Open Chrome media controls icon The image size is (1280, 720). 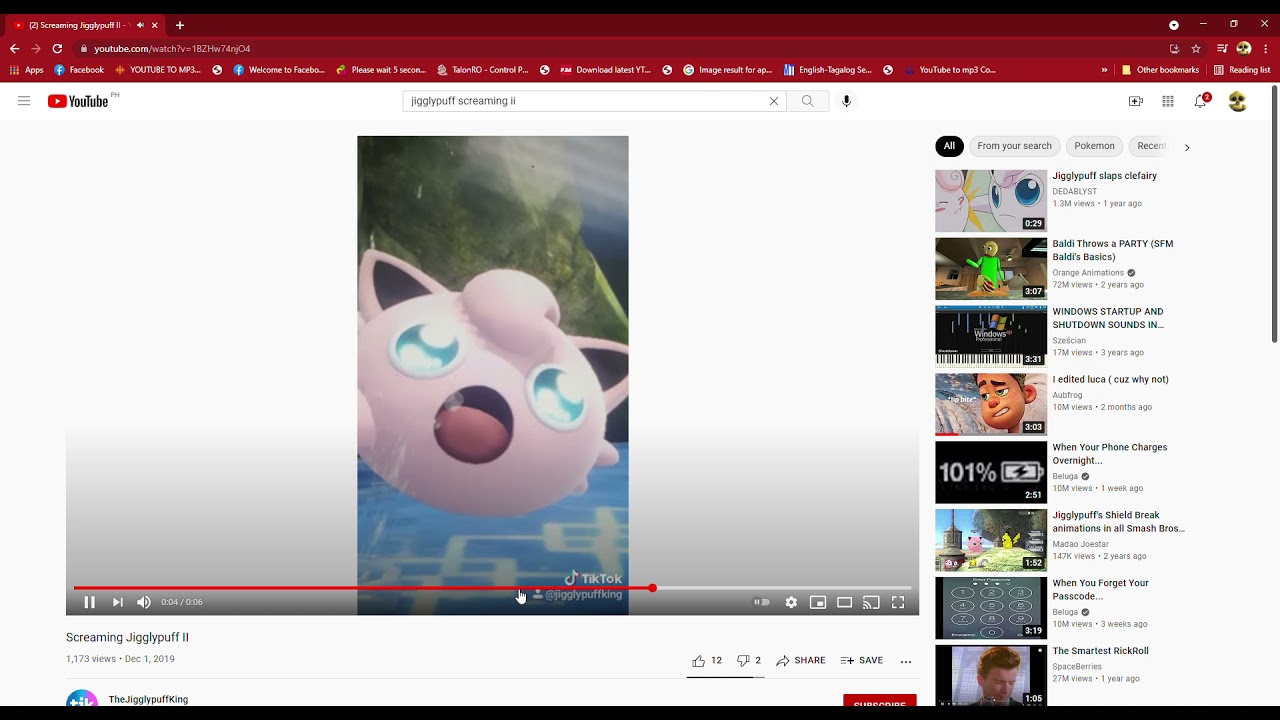pos(1222,48)
